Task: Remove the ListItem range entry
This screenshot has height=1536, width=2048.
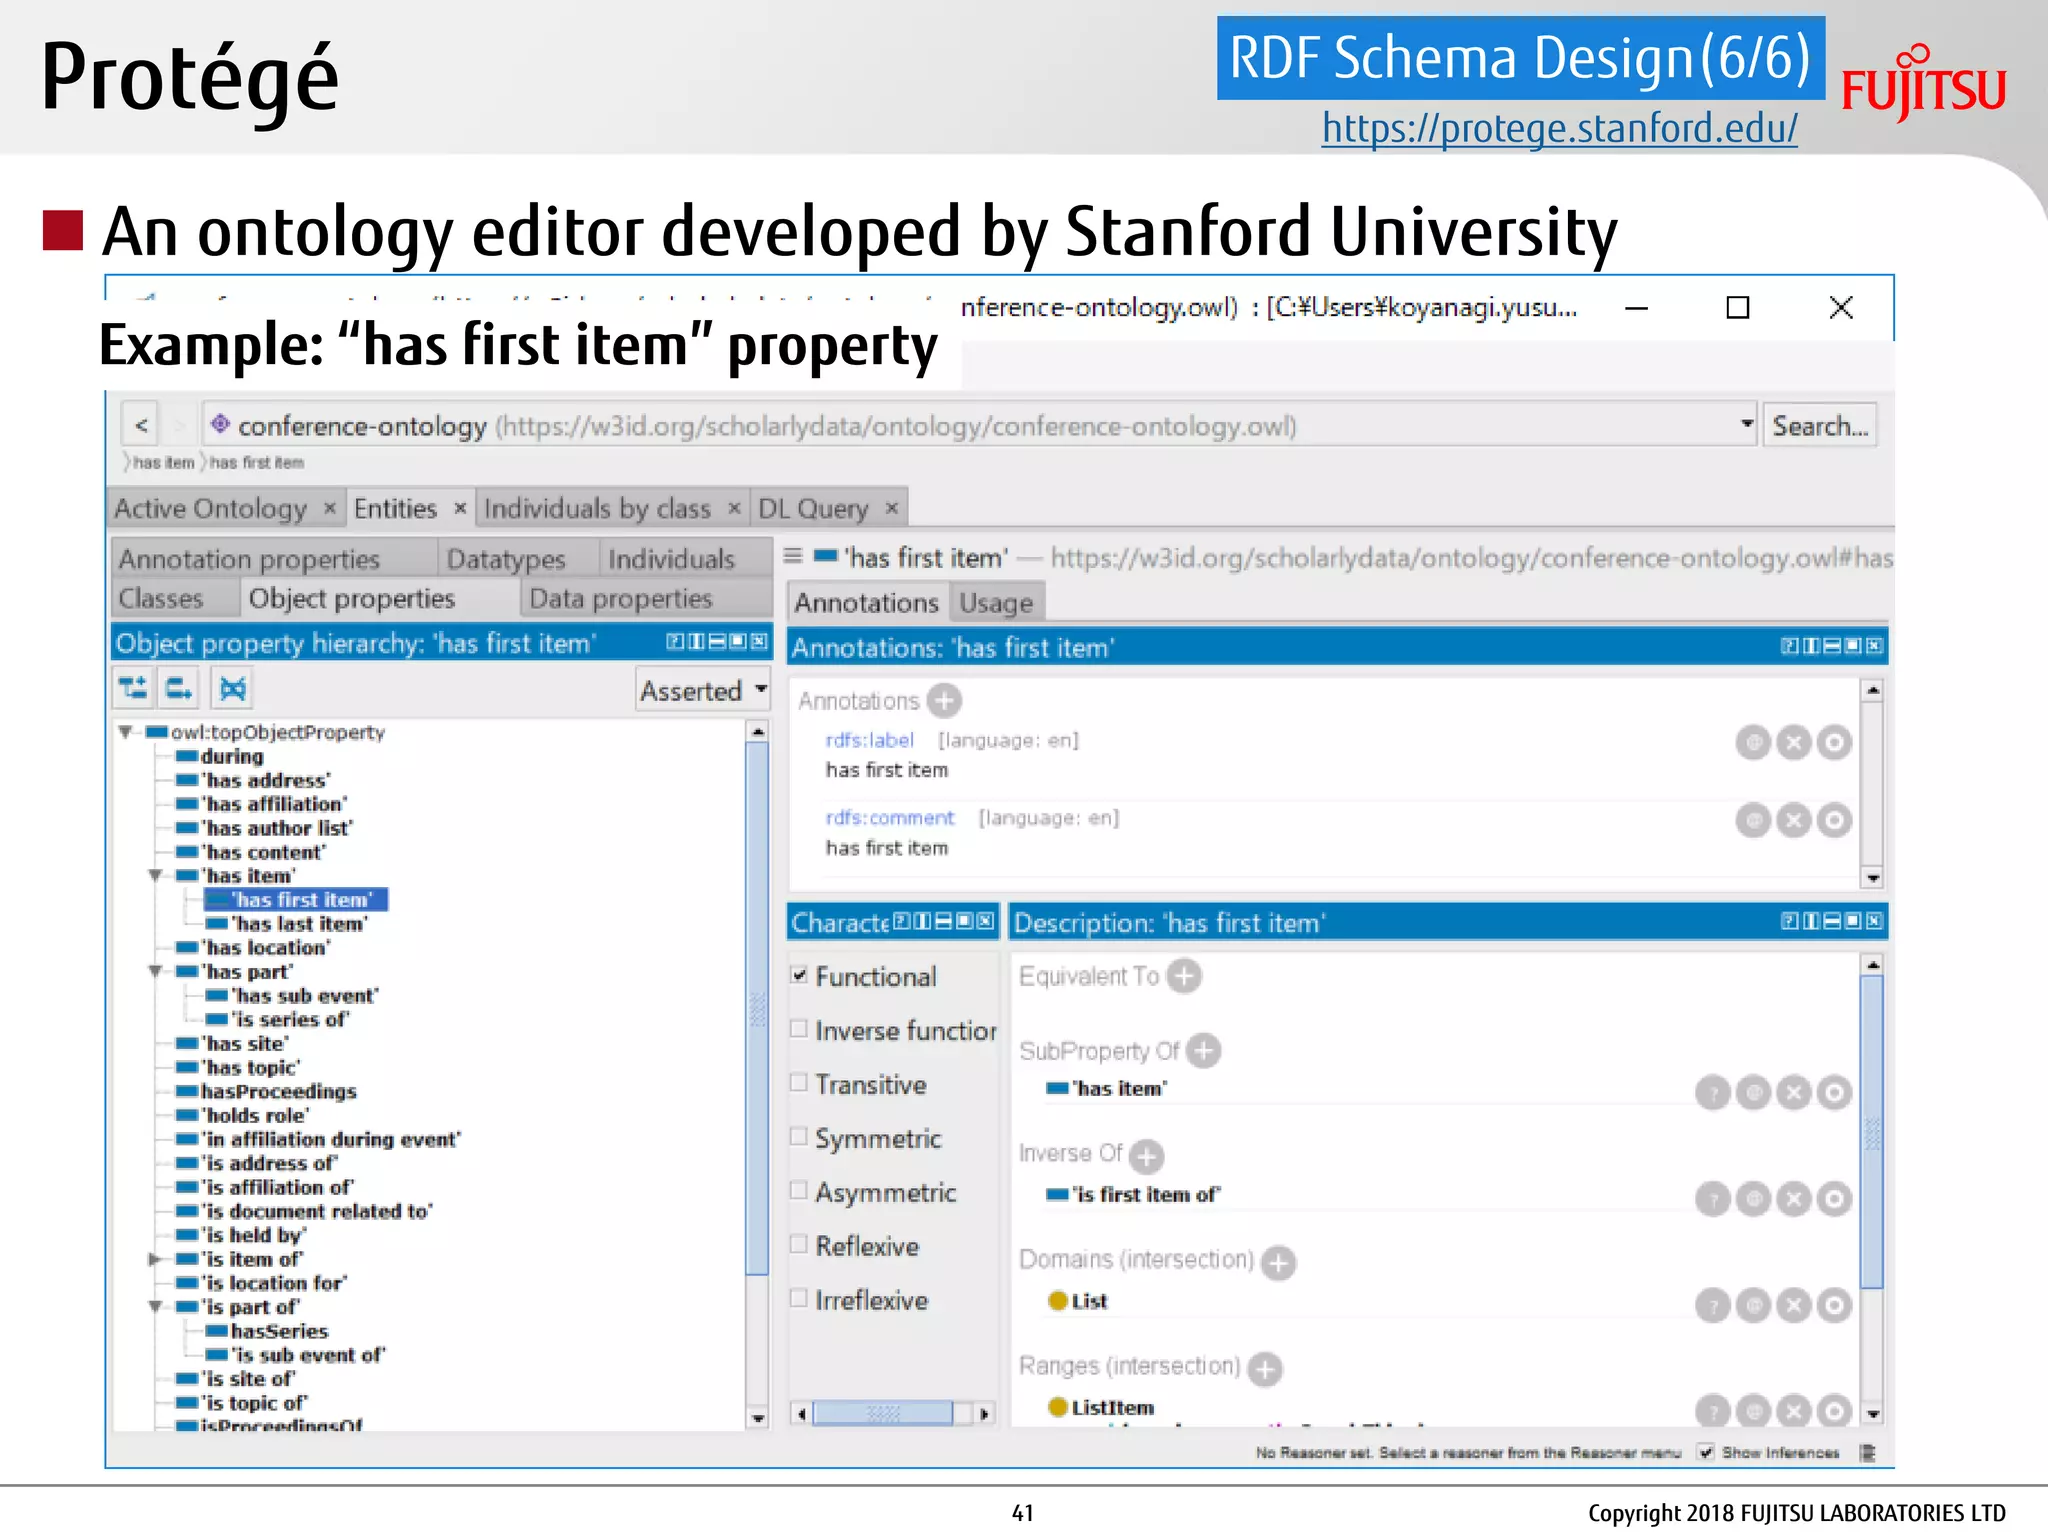Action: (1794, 1410)
